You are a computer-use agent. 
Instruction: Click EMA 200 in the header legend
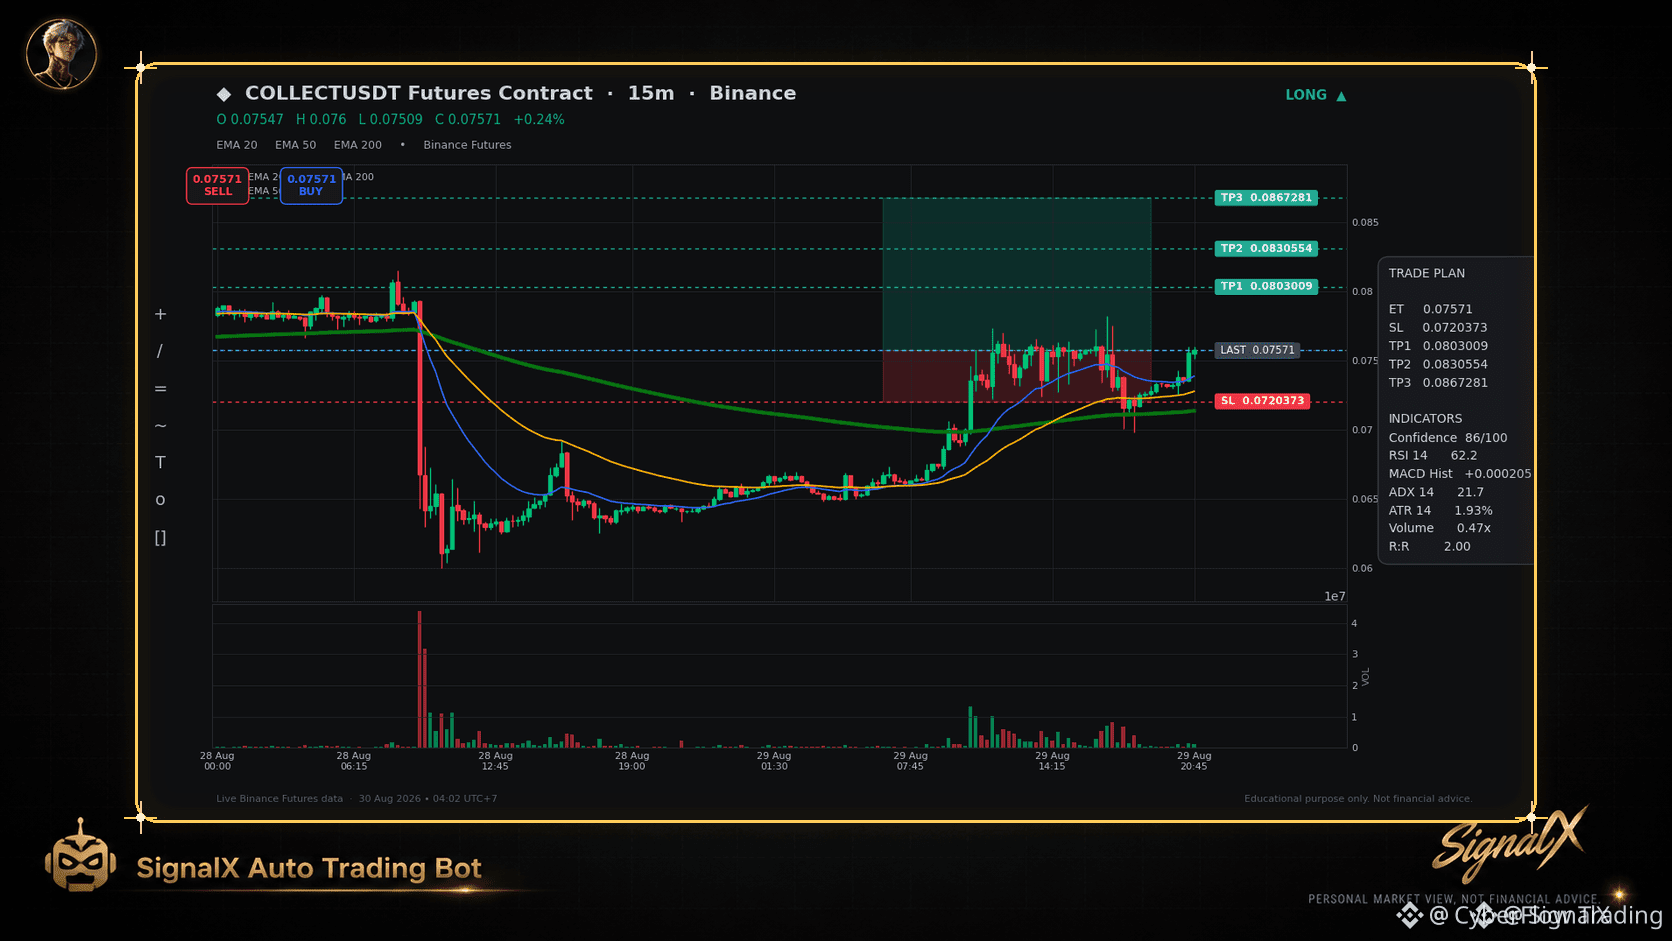[x=358, y=145]
